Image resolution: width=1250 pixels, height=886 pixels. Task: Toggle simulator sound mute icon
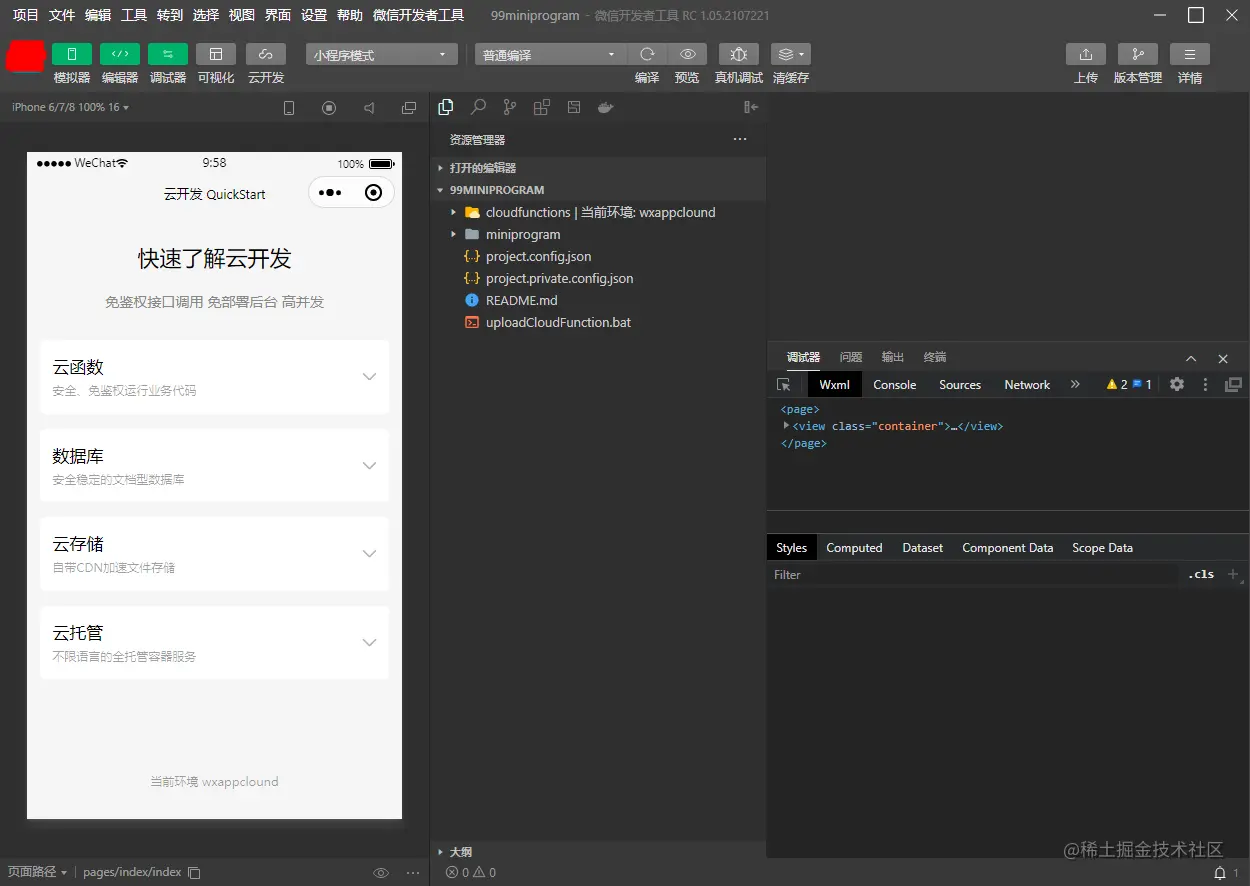point(369,108)
